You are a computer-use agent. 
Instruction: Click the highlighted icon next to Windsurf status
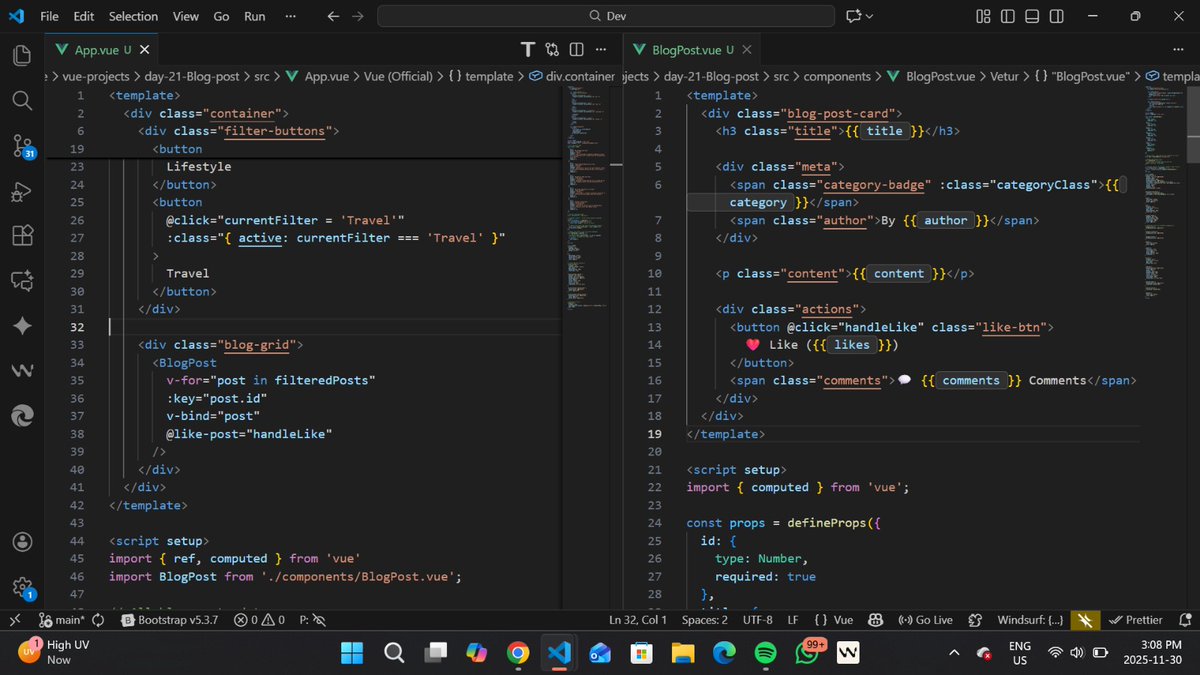pyautogui.click(x=1084, y=620)
